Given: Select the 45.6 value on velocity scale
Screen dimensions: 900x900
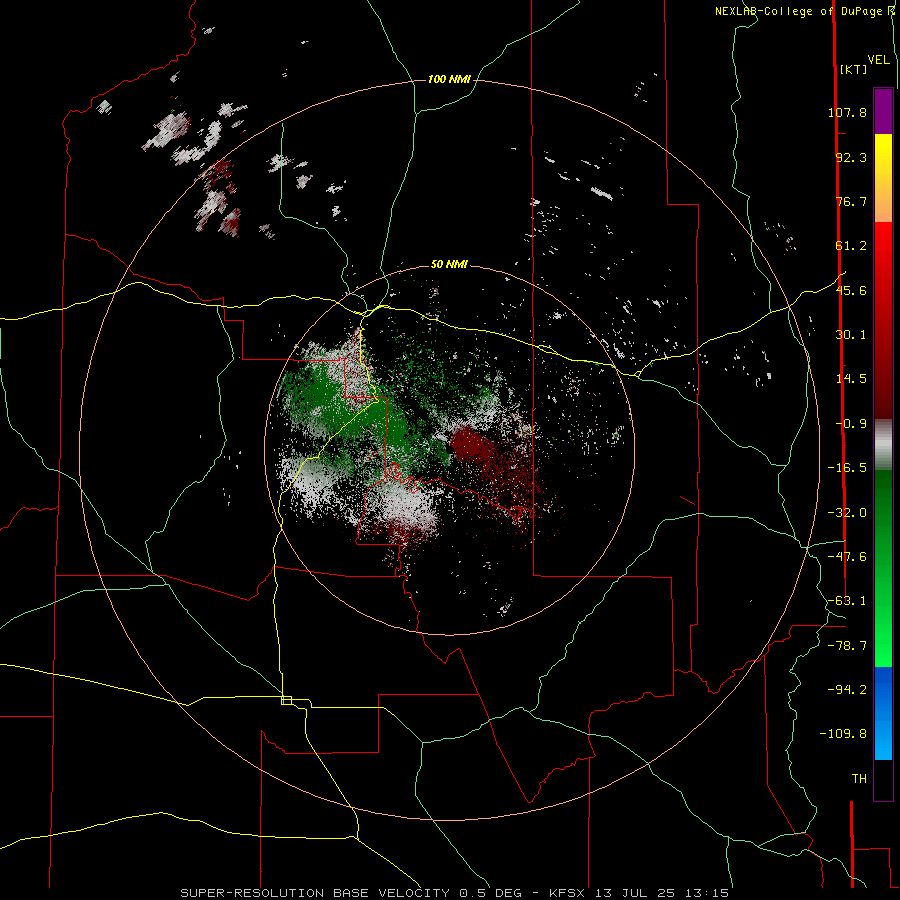Looking at the screenshot, I should [x=851, y=290].
